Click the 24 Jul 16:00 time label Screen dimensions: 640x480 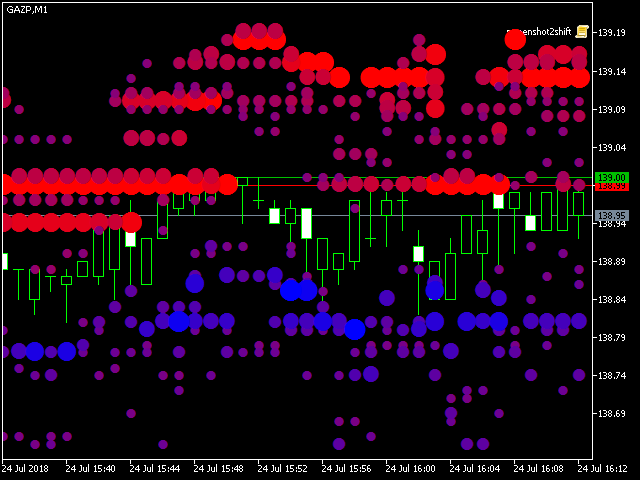point(411,468)
